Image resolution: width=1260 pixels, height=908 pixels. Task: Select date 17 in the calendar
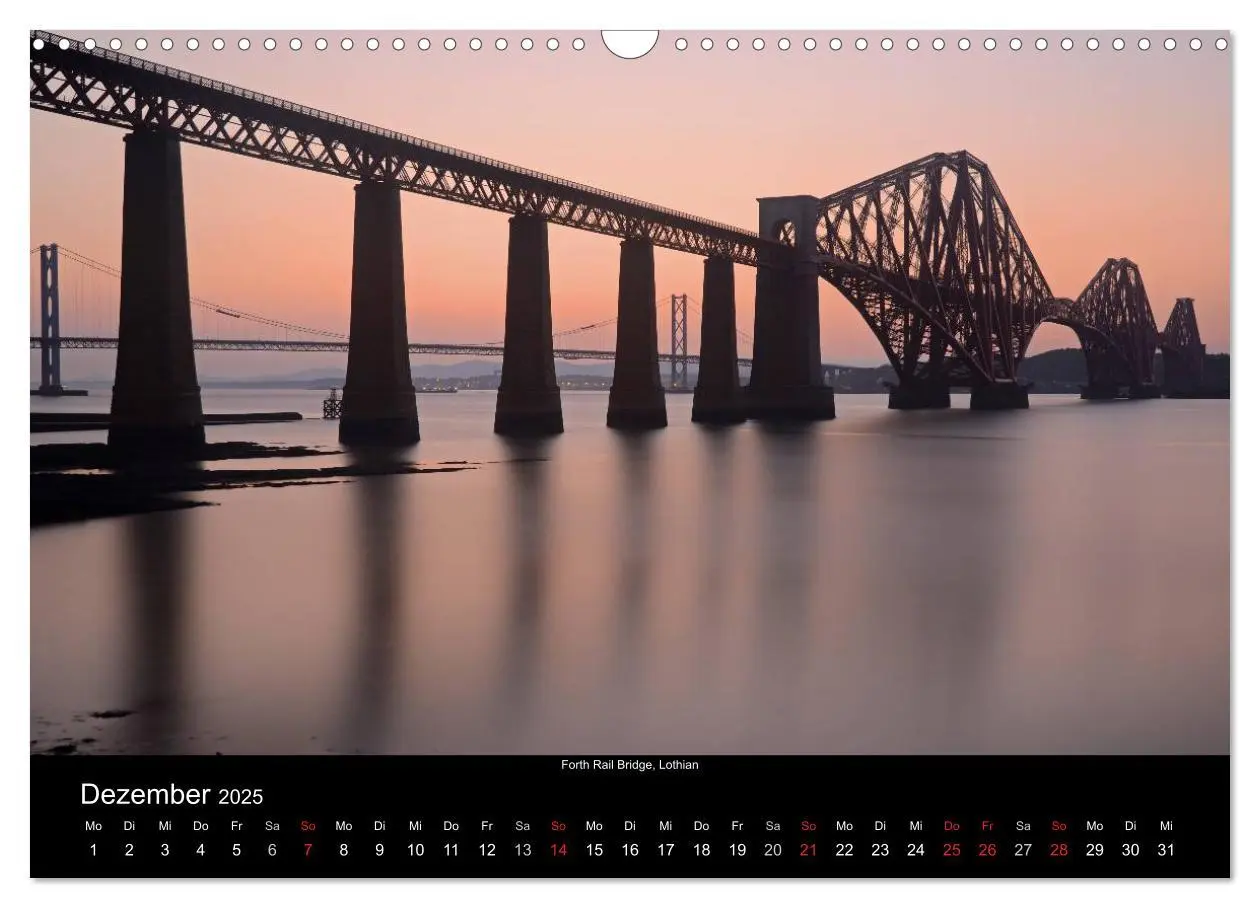point(666,850)
